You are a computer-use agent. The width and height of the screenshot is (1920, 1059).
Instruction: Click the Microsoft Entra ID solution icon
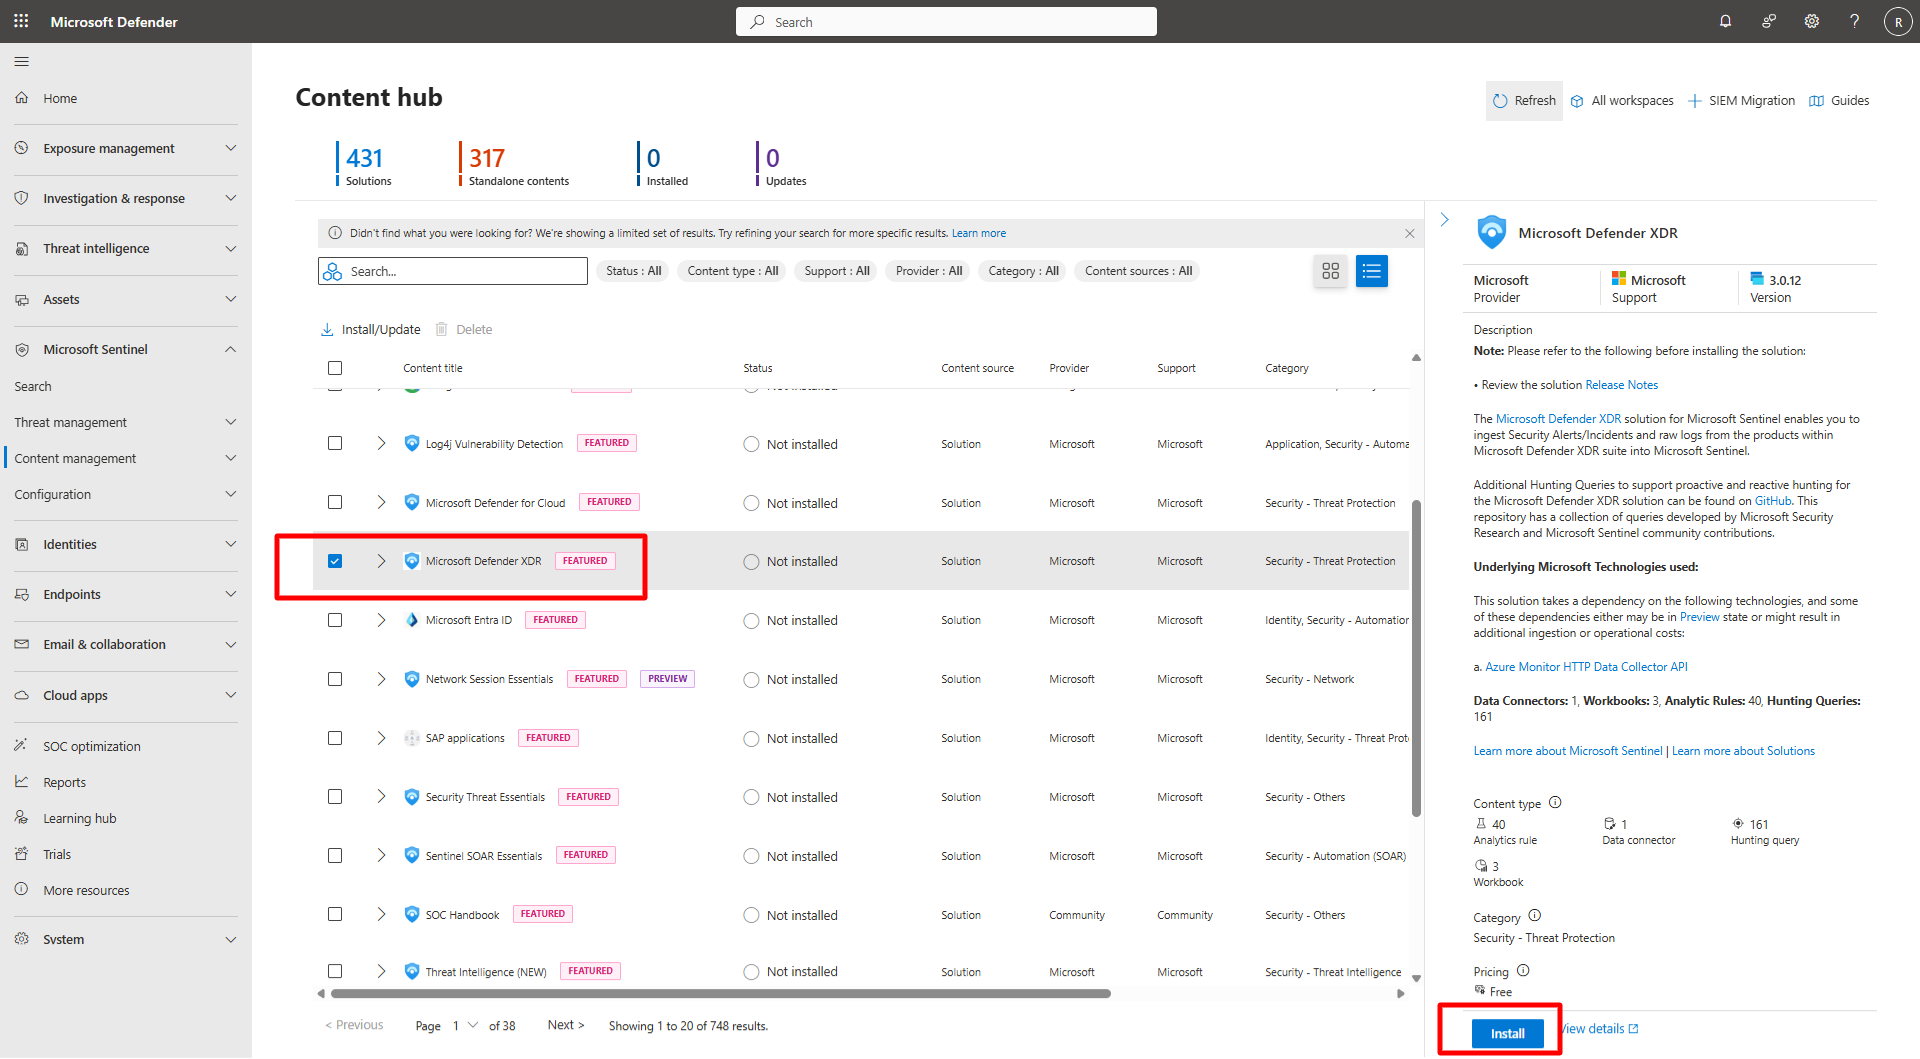tap(411, 620)
